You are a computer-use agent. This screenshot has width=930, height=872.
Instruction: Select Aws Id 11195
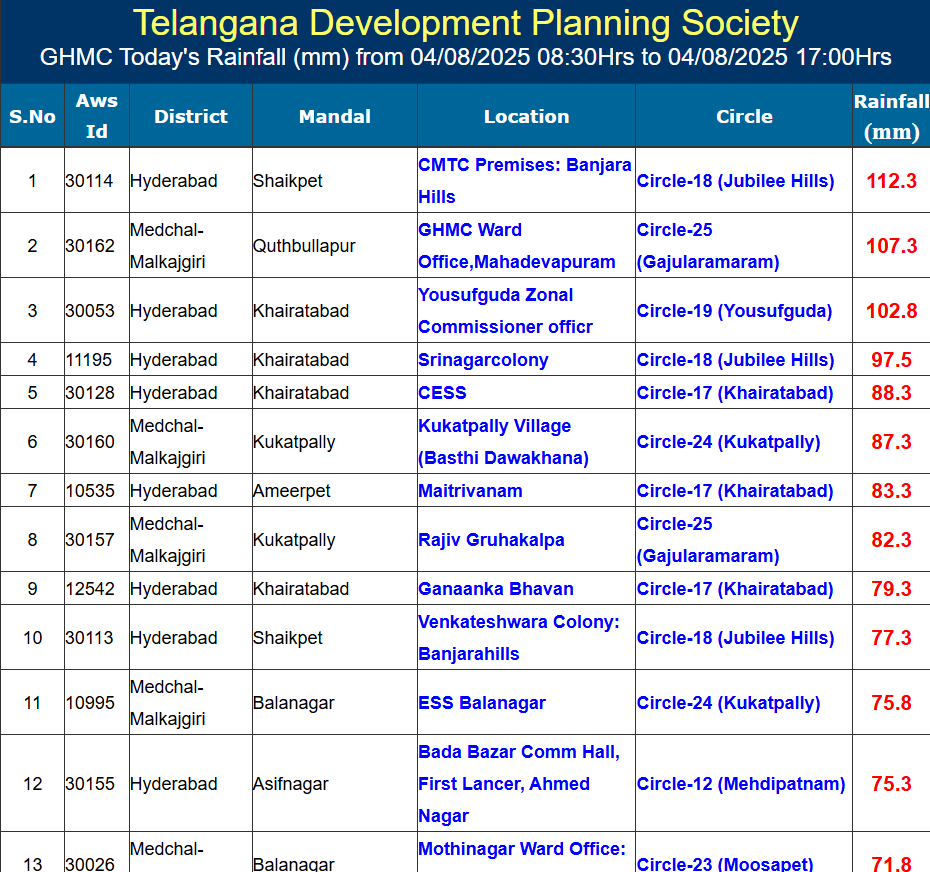point(89,359)
